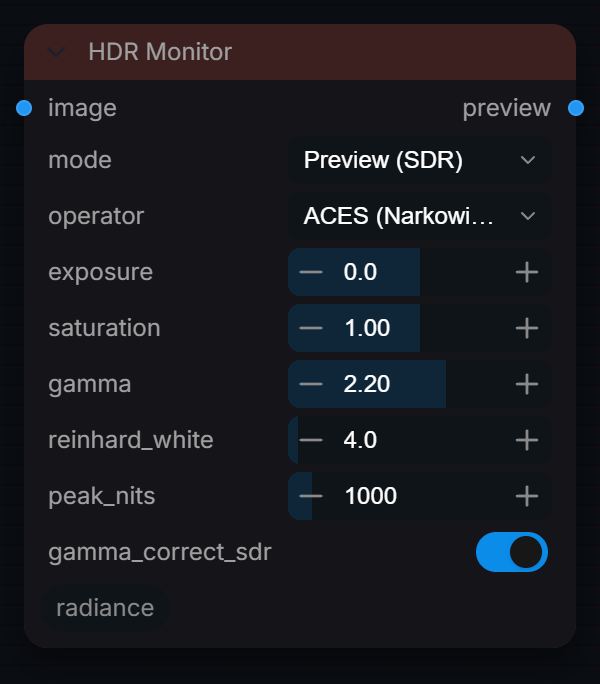The image size is (600, 684).
Task: Click the radiance badge
Action: (105, 608)
